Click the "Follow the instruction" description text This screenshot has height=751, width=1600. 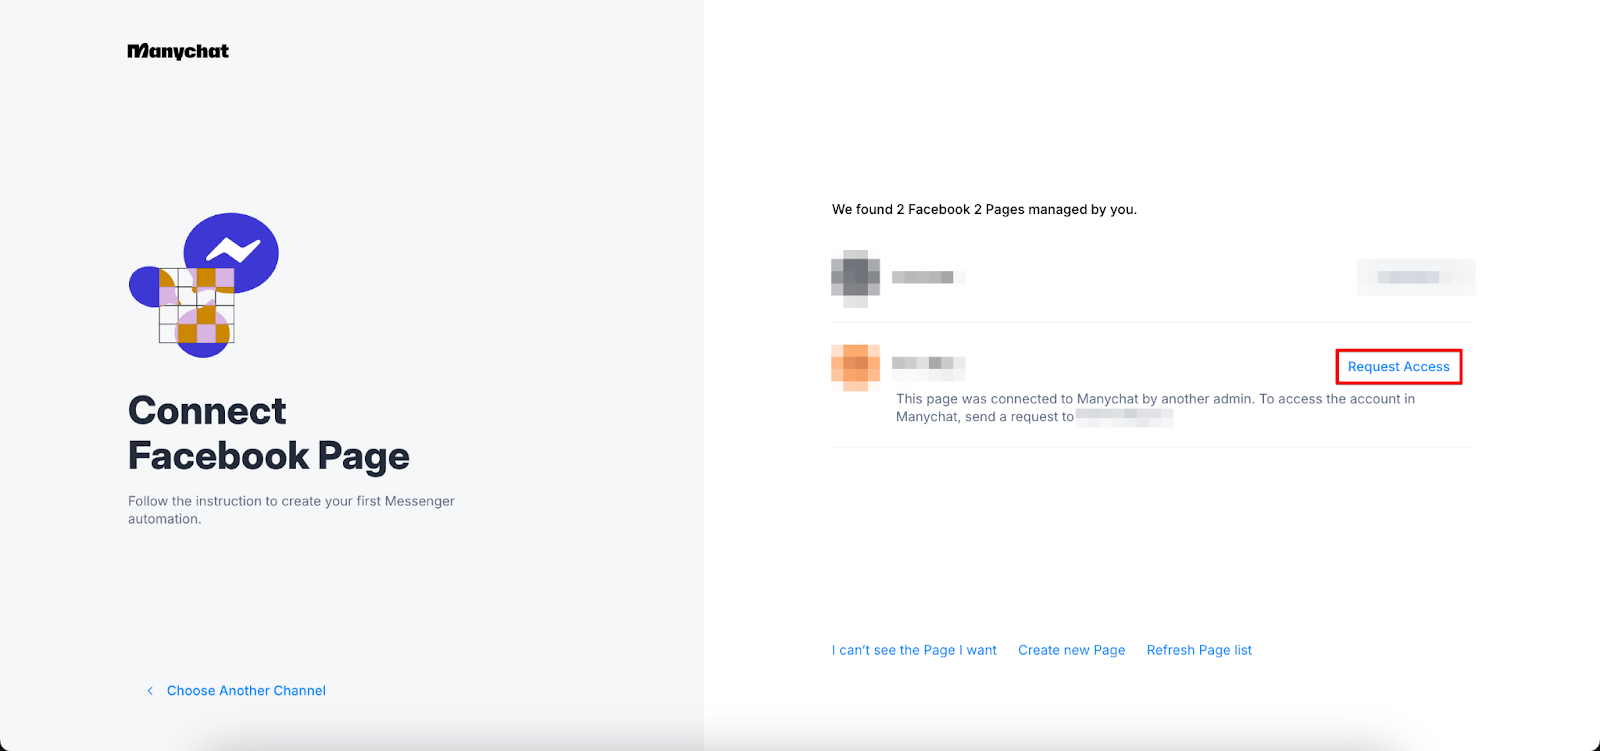291,510
